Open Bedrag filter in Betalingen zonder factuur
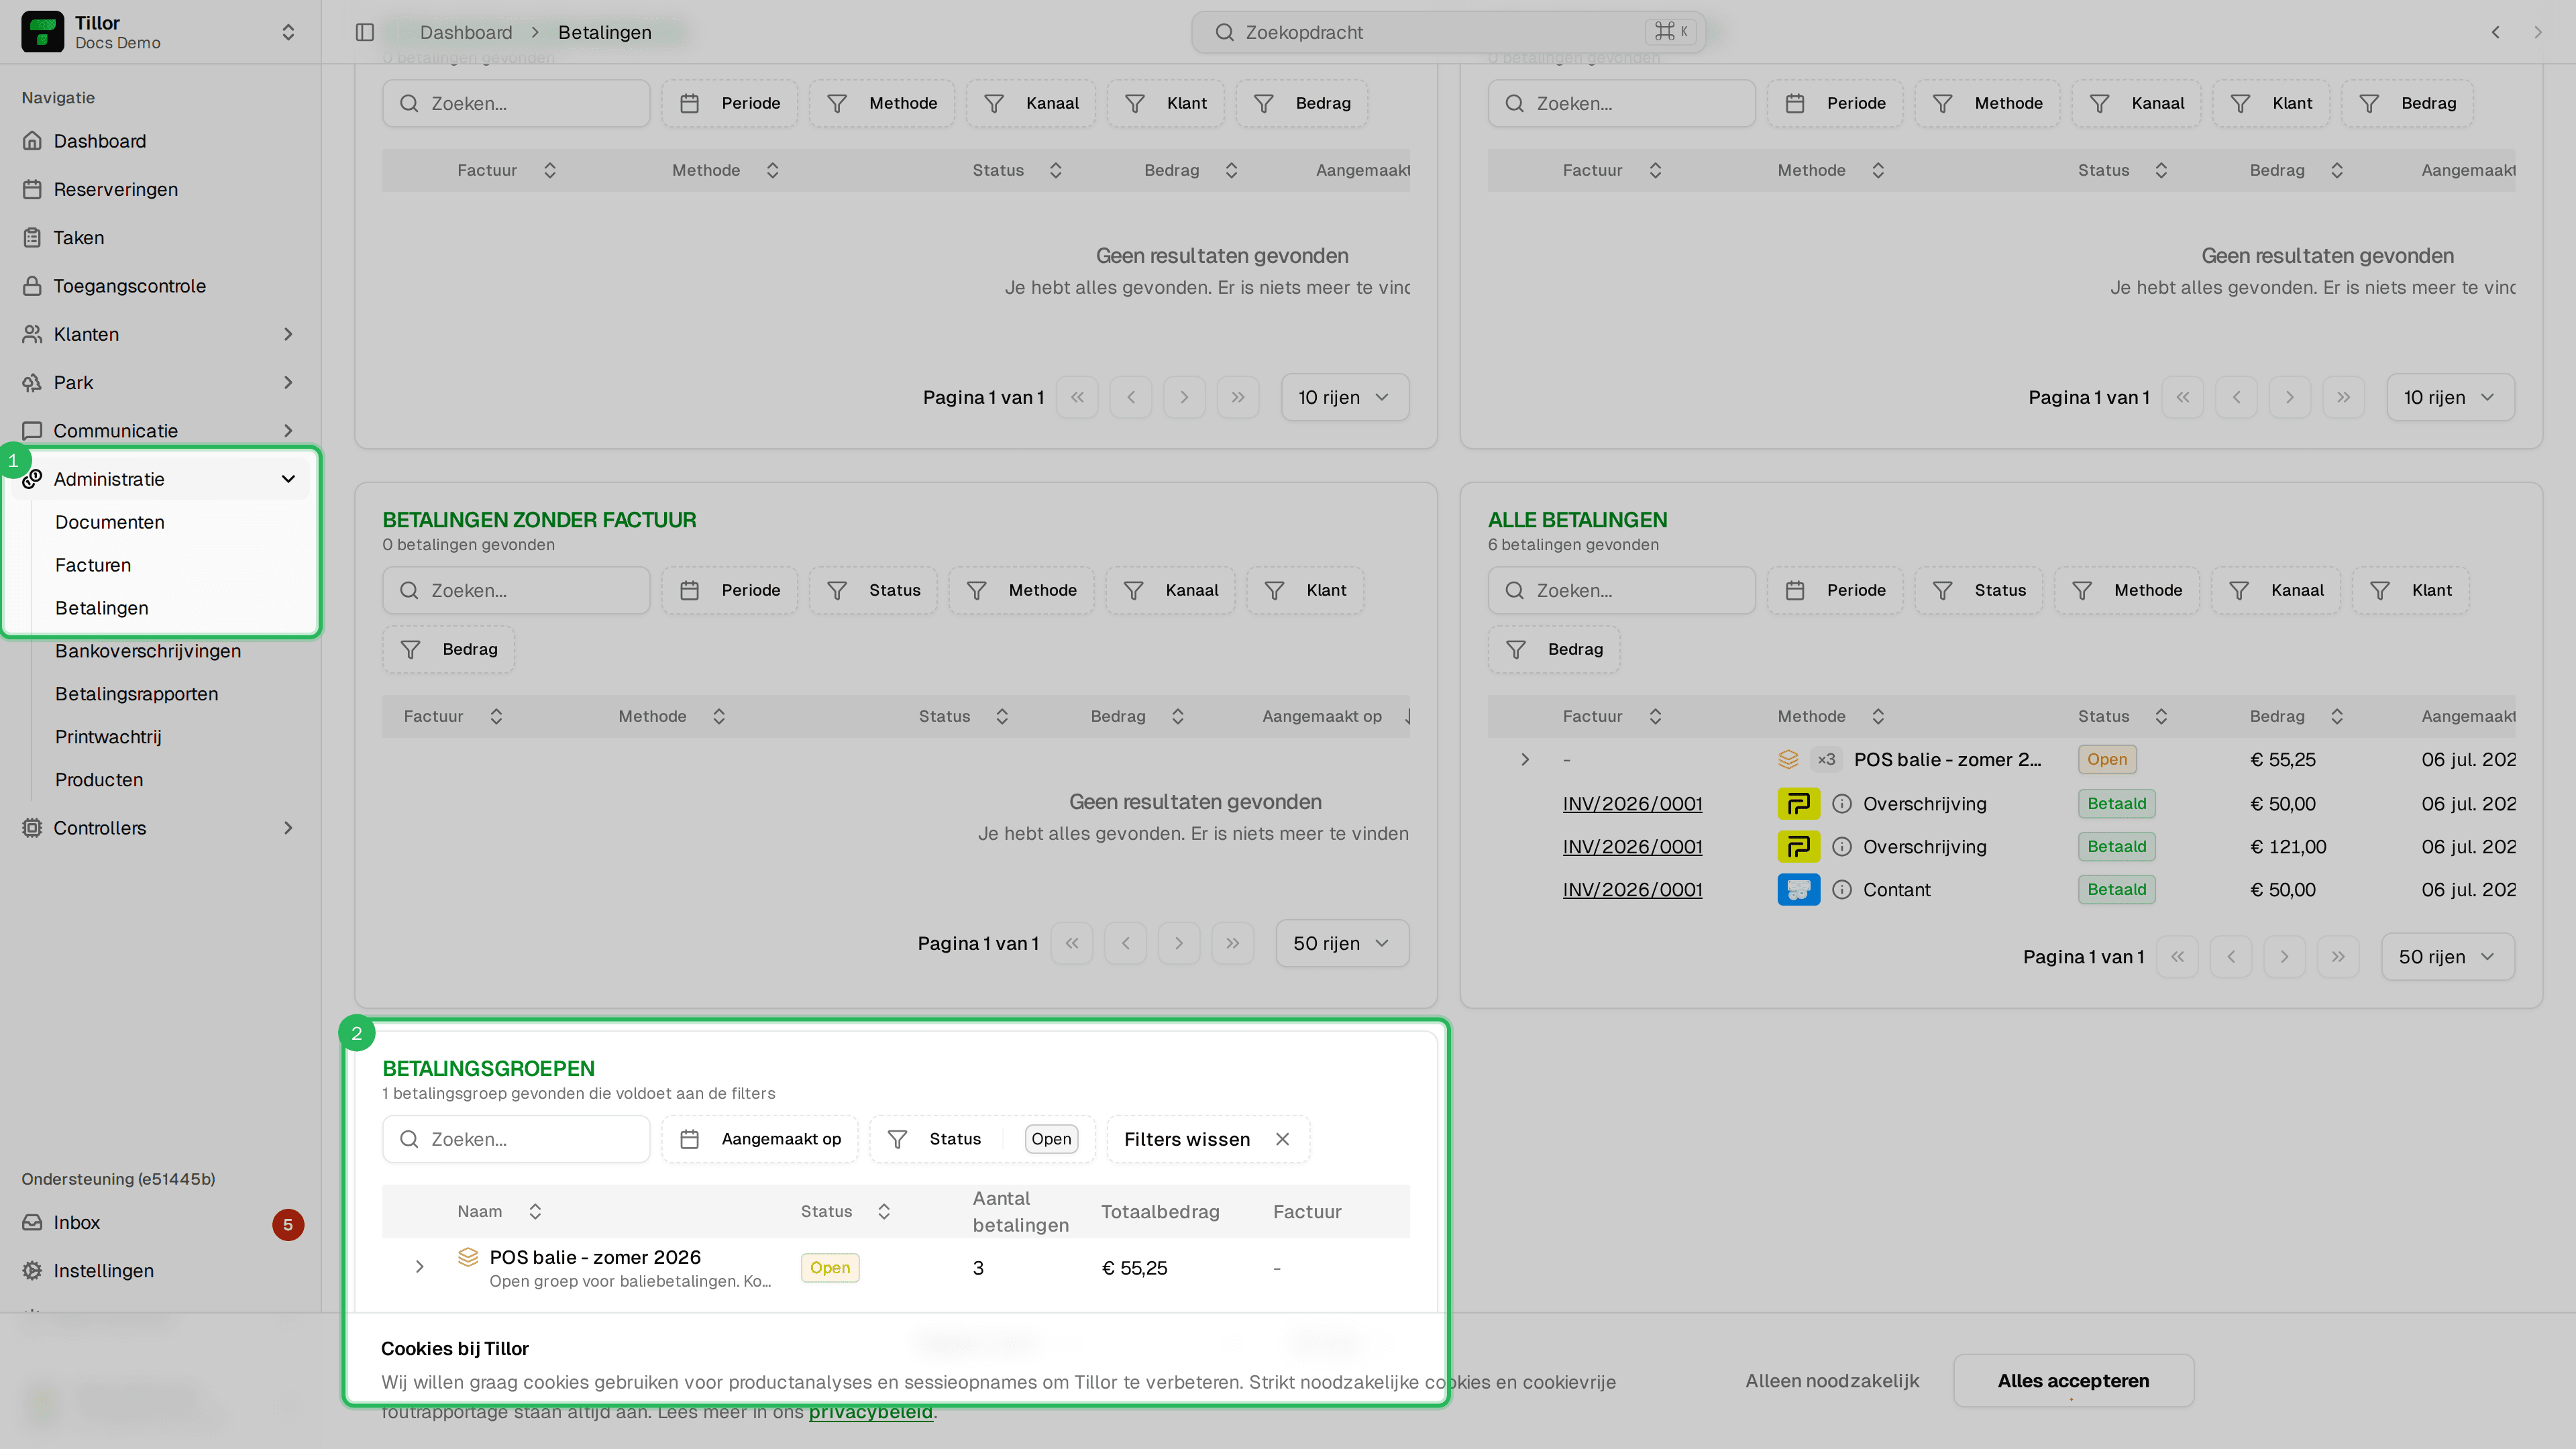The height and width of the screenshot is (1449, 2576). click(449, 649)
